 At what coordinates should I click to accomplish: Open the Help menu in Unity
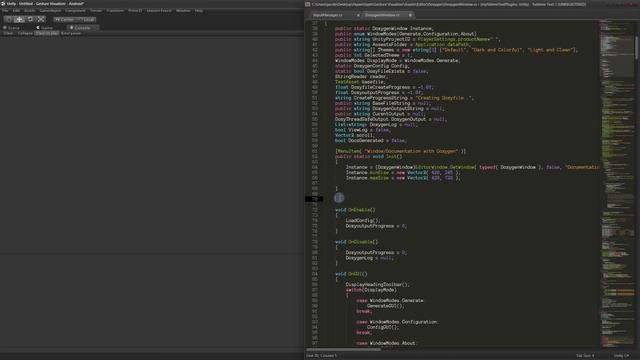[199, 11]
